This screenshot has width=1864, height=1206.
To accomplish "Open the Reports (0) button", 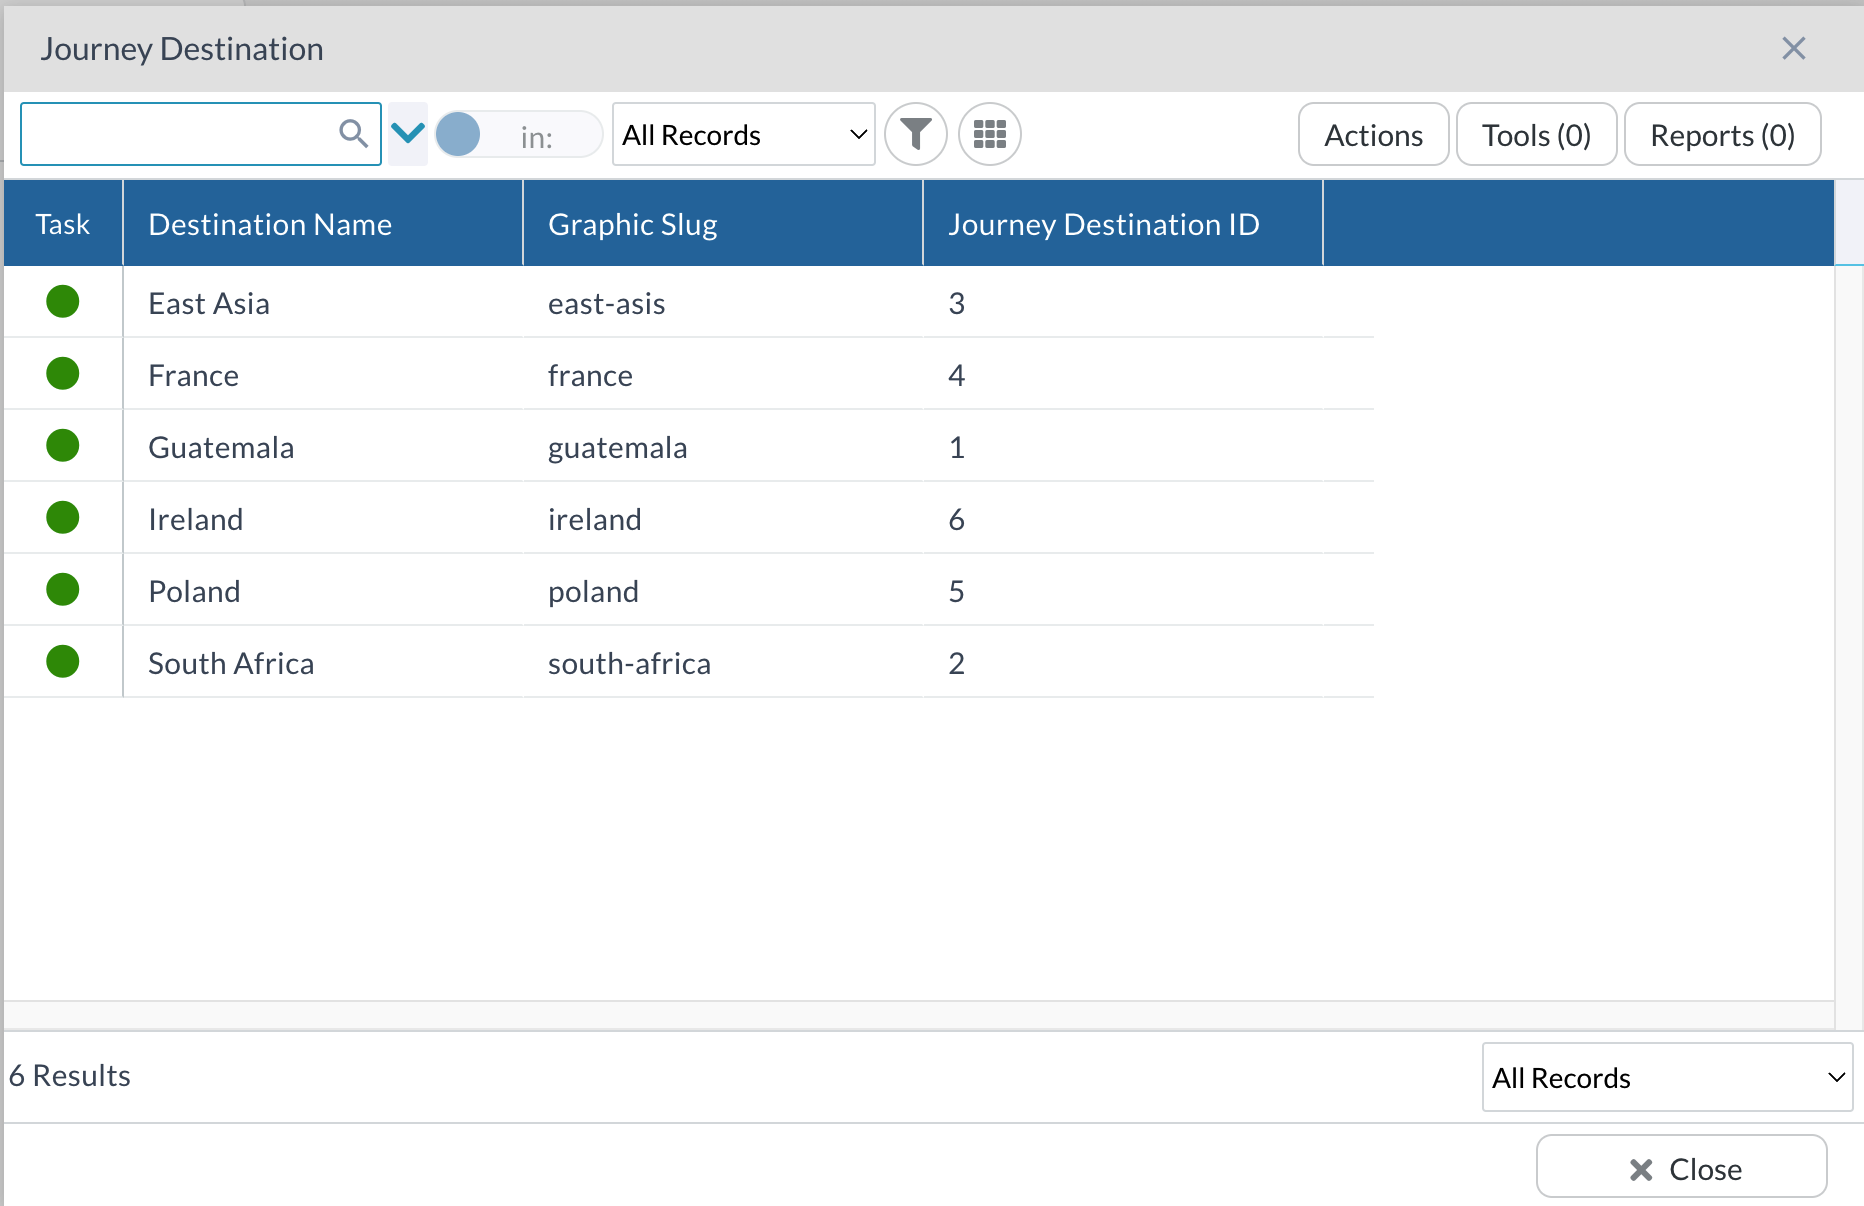I will pos(1722,134).
